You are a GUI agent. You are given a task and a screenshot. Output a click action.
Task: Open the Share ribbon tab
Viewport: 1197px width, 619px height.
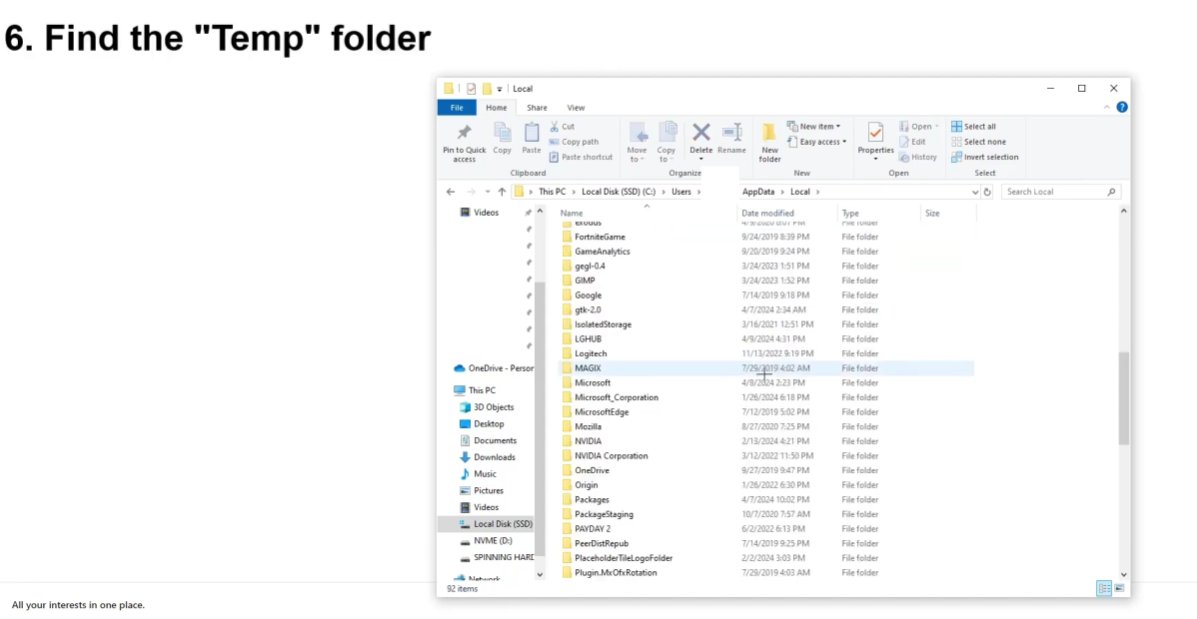pyautogui.click(x=537, y=107)
